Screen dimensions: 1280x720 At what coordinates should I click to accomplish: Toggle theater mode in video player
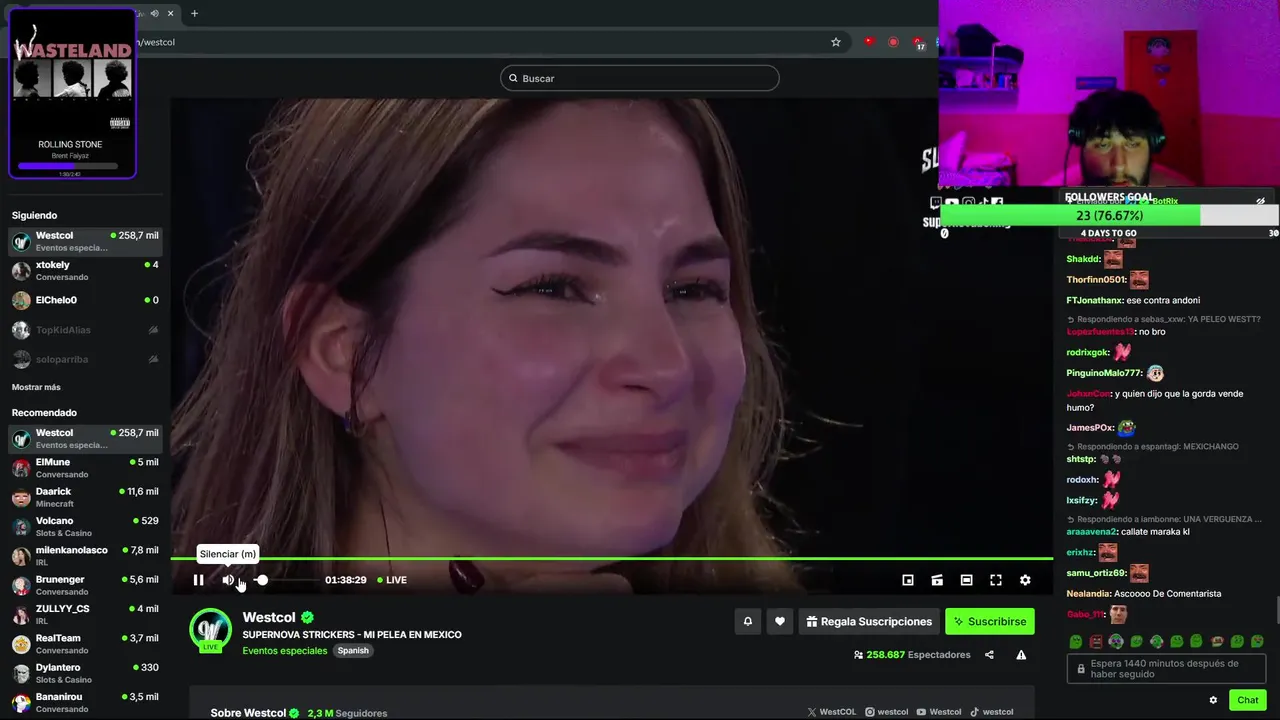click(x=966, y=580)
